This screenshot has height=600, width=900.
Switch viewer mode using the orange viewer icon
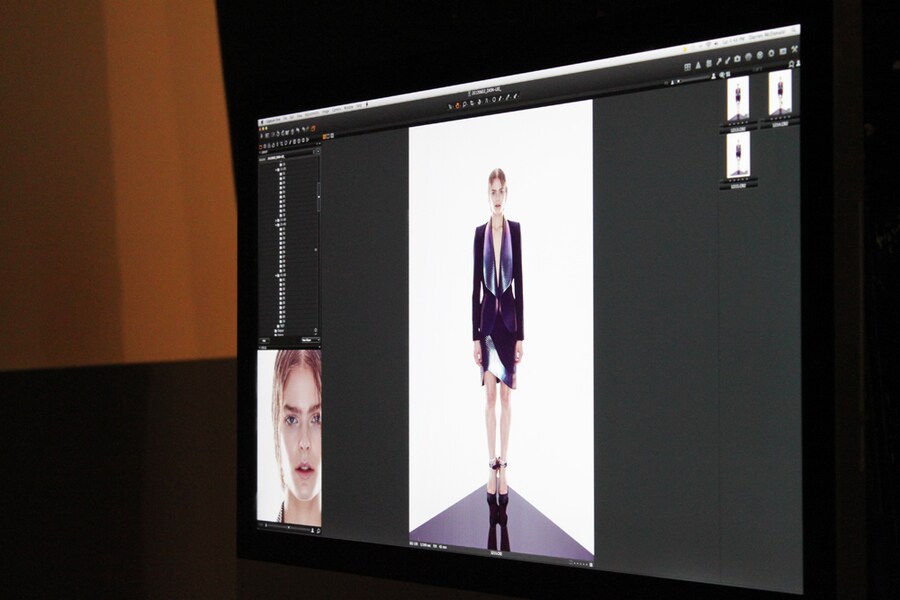point(324,137)
